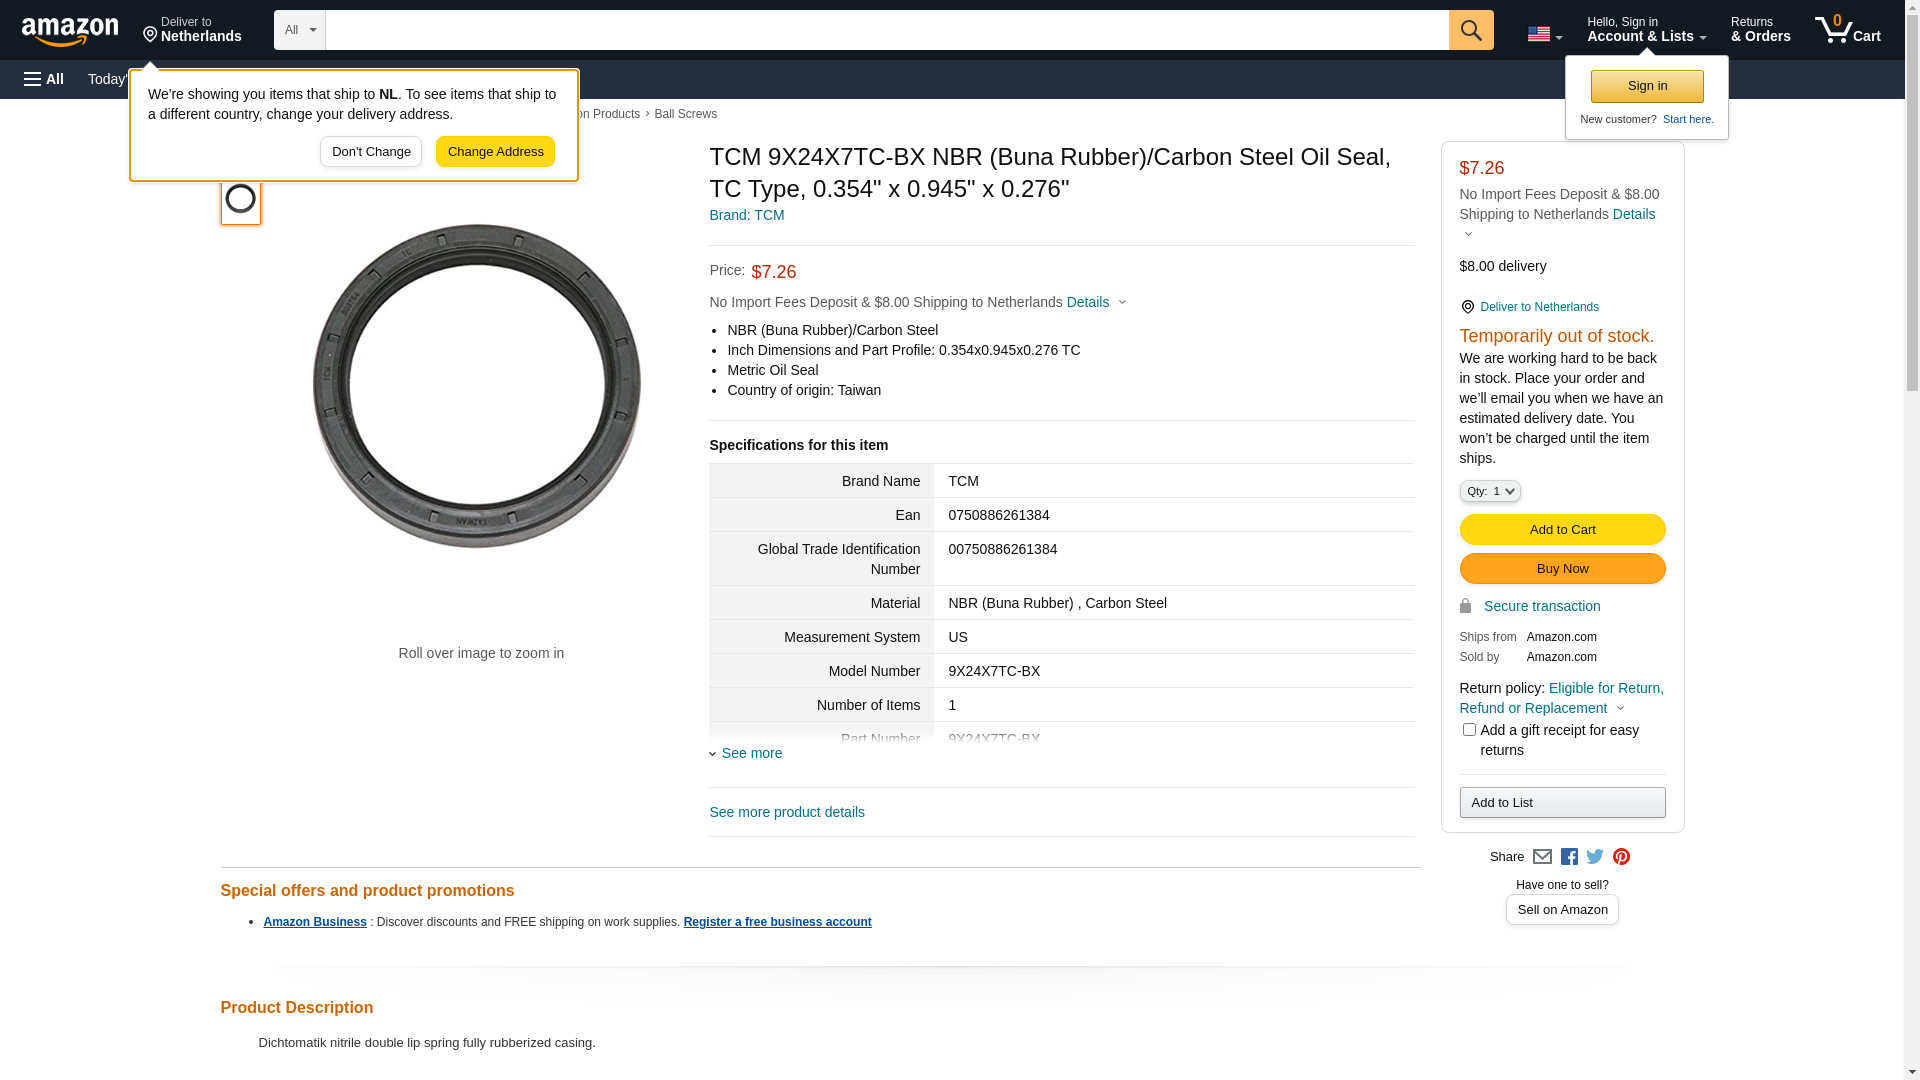
Task: Expand See more specifications
Action: coord(751,753)
